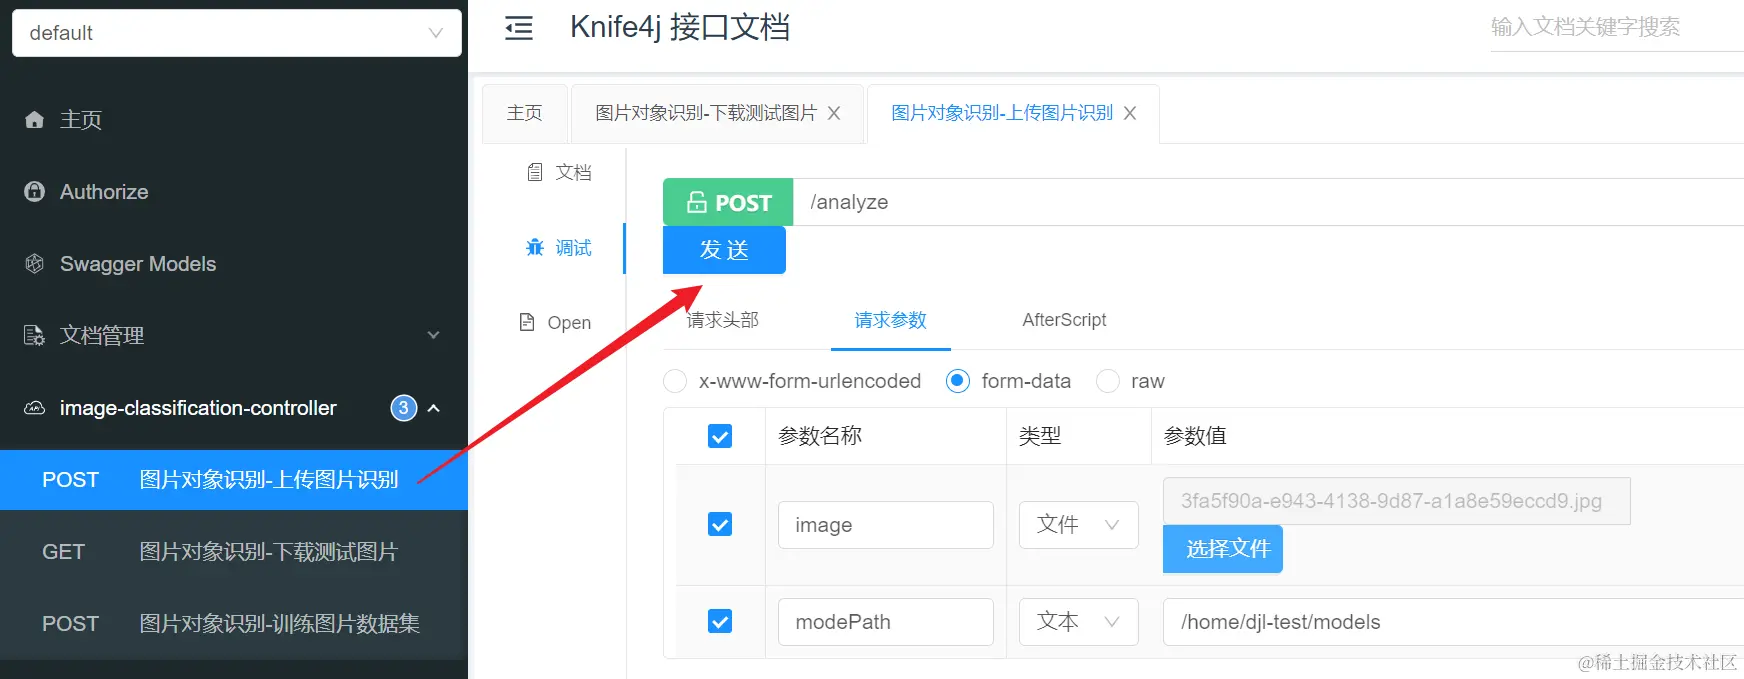Open the AfterScript tab
This screenshot has height=679, width=1744.
click(x=1064, y=320)
